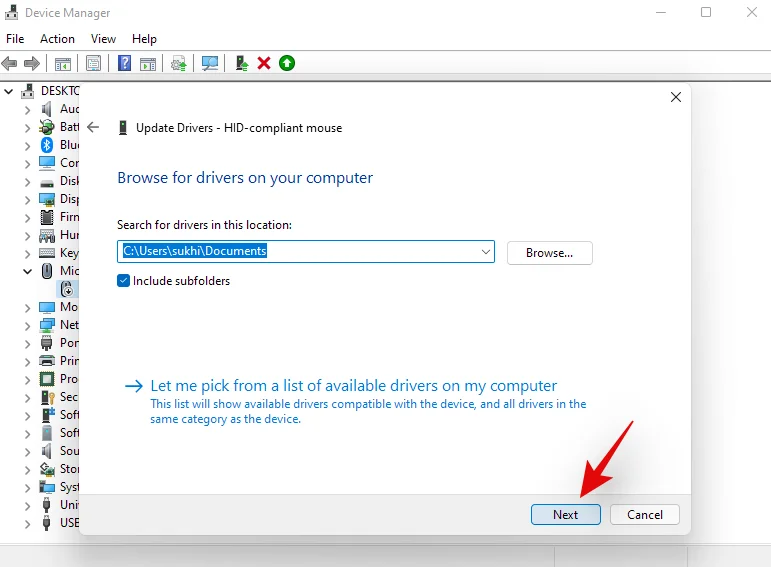Expand the Network adapters tree node chevron
The width and height of the screenshot is (771, 567).
pos(28,326)
